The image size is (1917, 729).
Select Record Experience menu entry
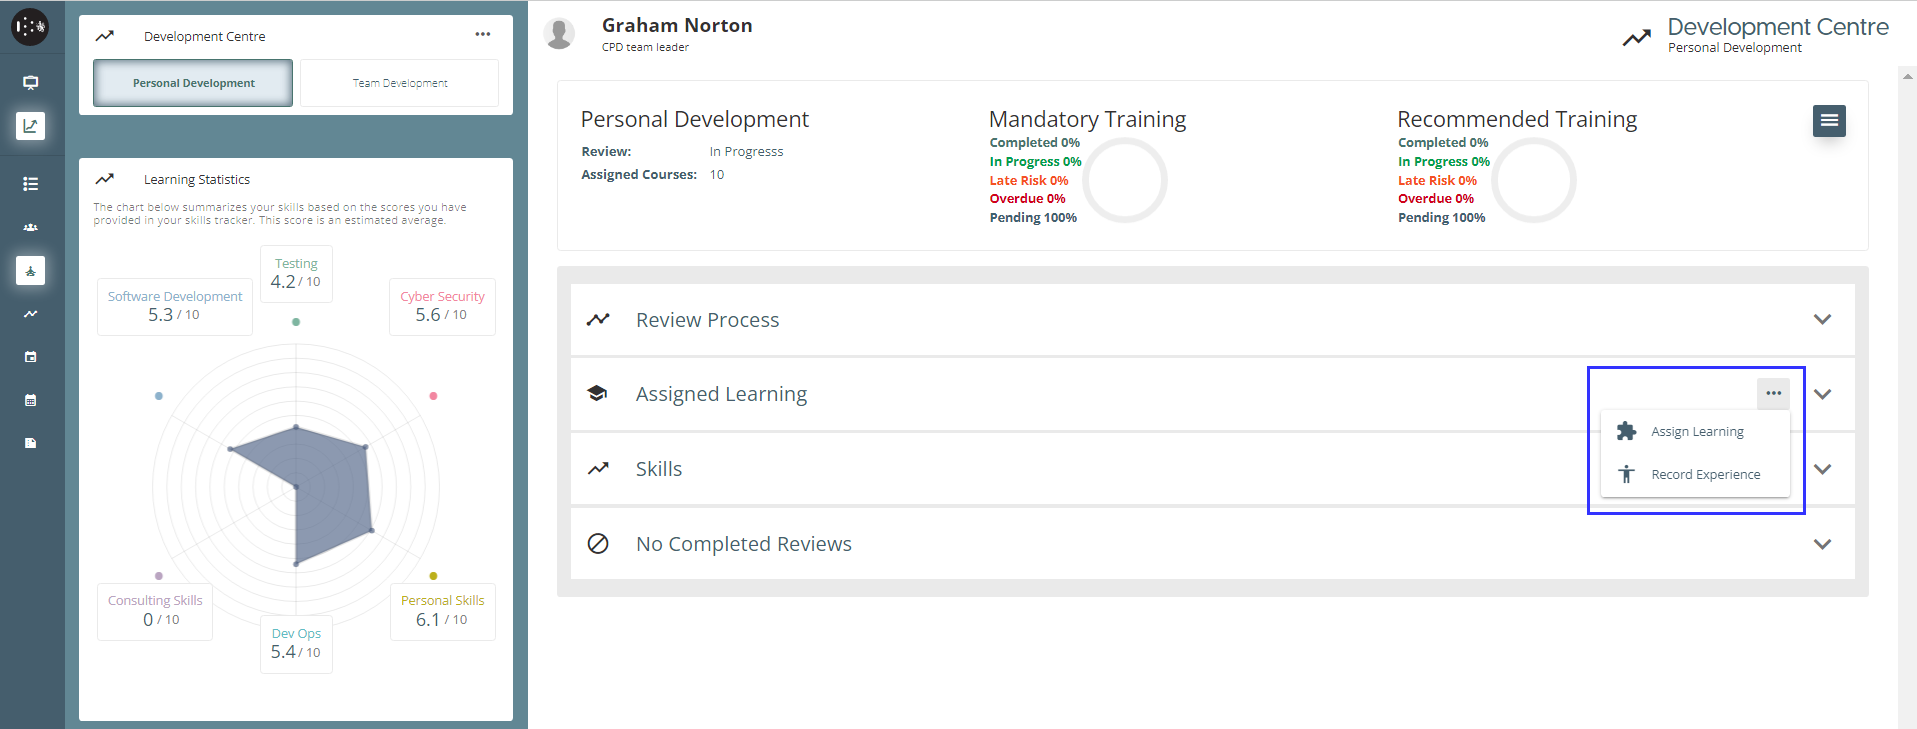1704,475
